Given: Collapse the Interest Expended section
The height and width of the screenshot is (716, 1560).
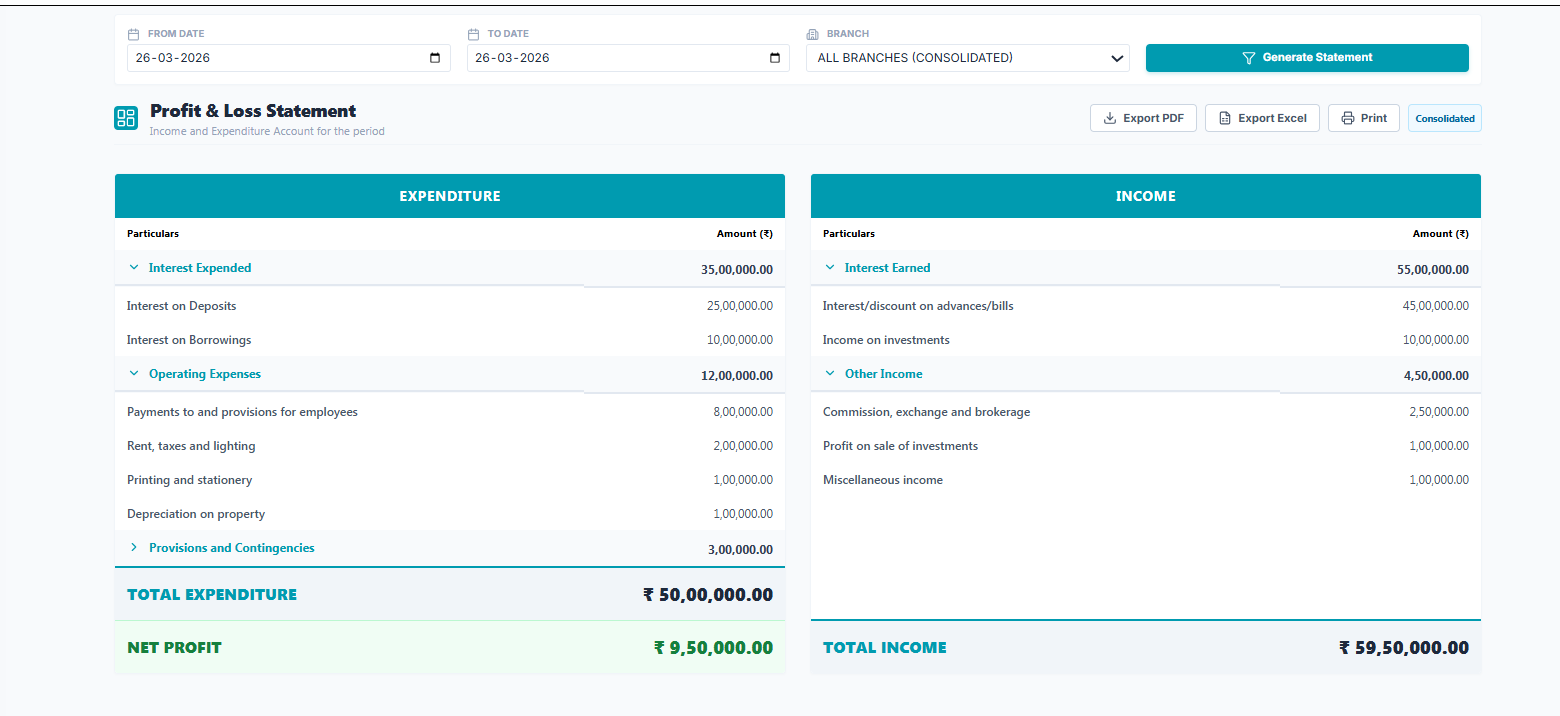Looking at the screenshot, I should (134, 268).
